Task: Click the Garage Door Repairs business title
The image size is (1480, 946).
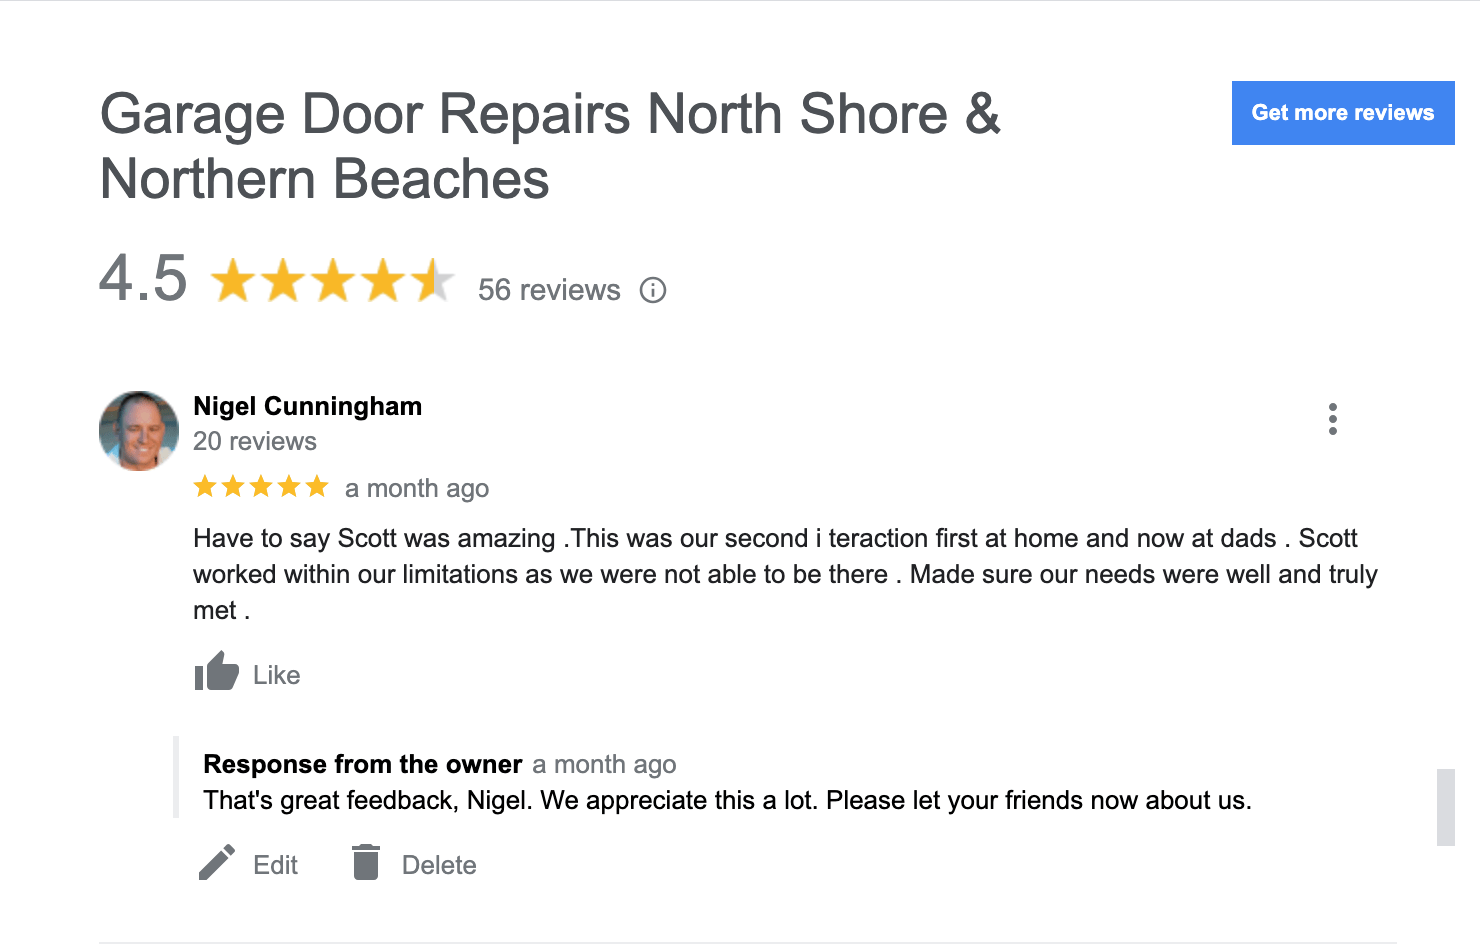Action: (550, 146)
